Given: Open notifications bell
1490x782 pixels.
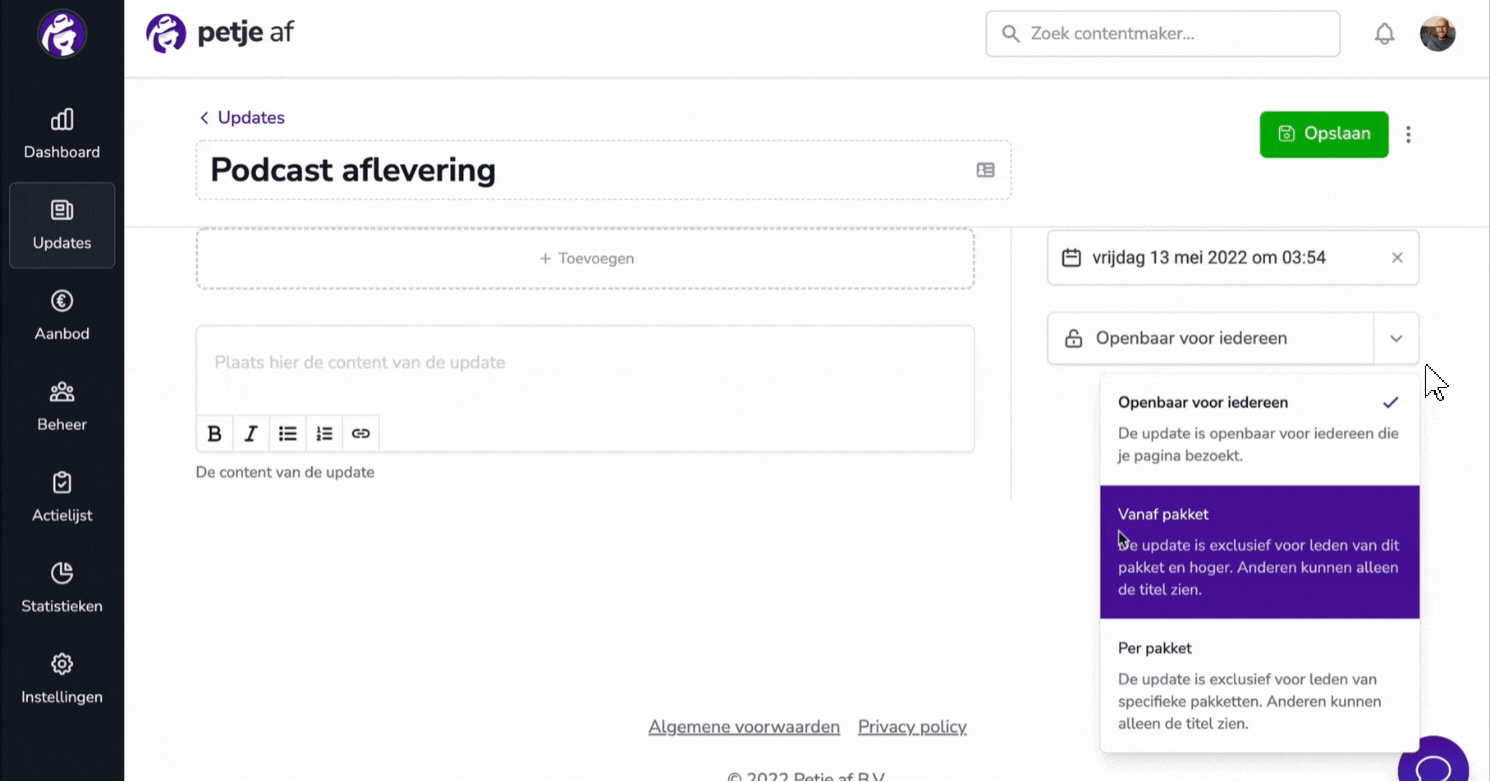Looking at the screenshot, I should [1384, 34].
